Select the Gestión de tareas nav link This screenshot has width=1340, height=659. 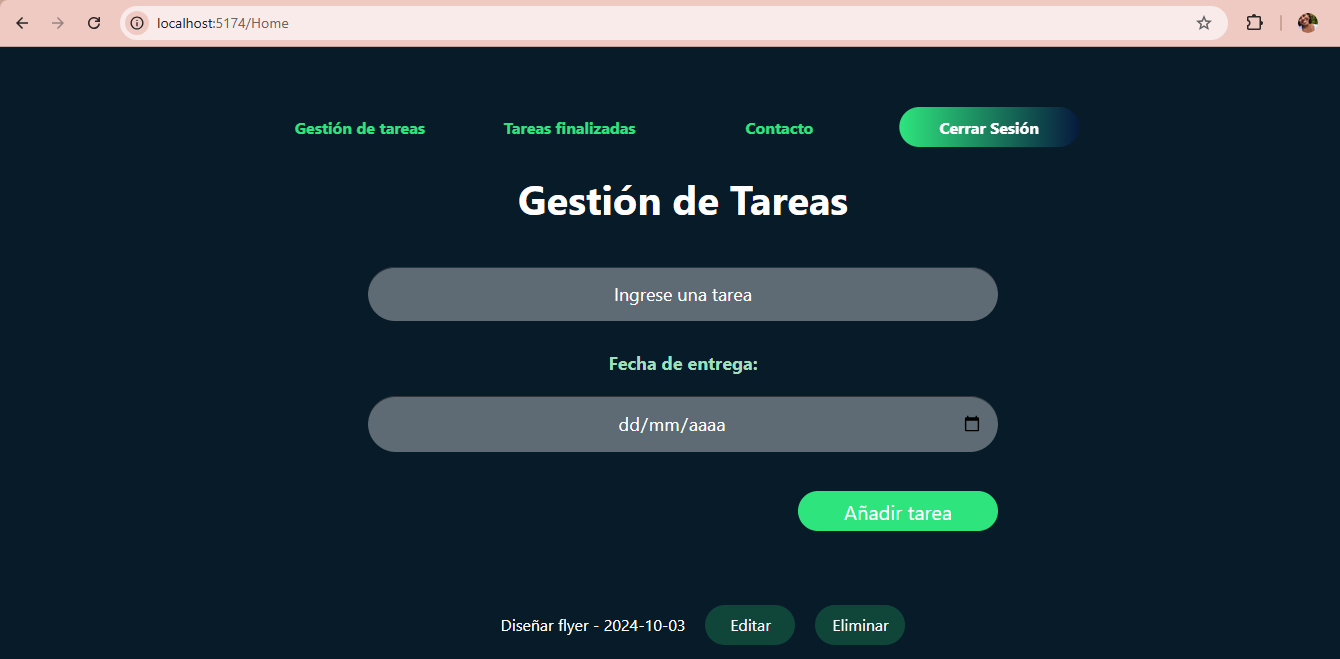click(359, 128)
